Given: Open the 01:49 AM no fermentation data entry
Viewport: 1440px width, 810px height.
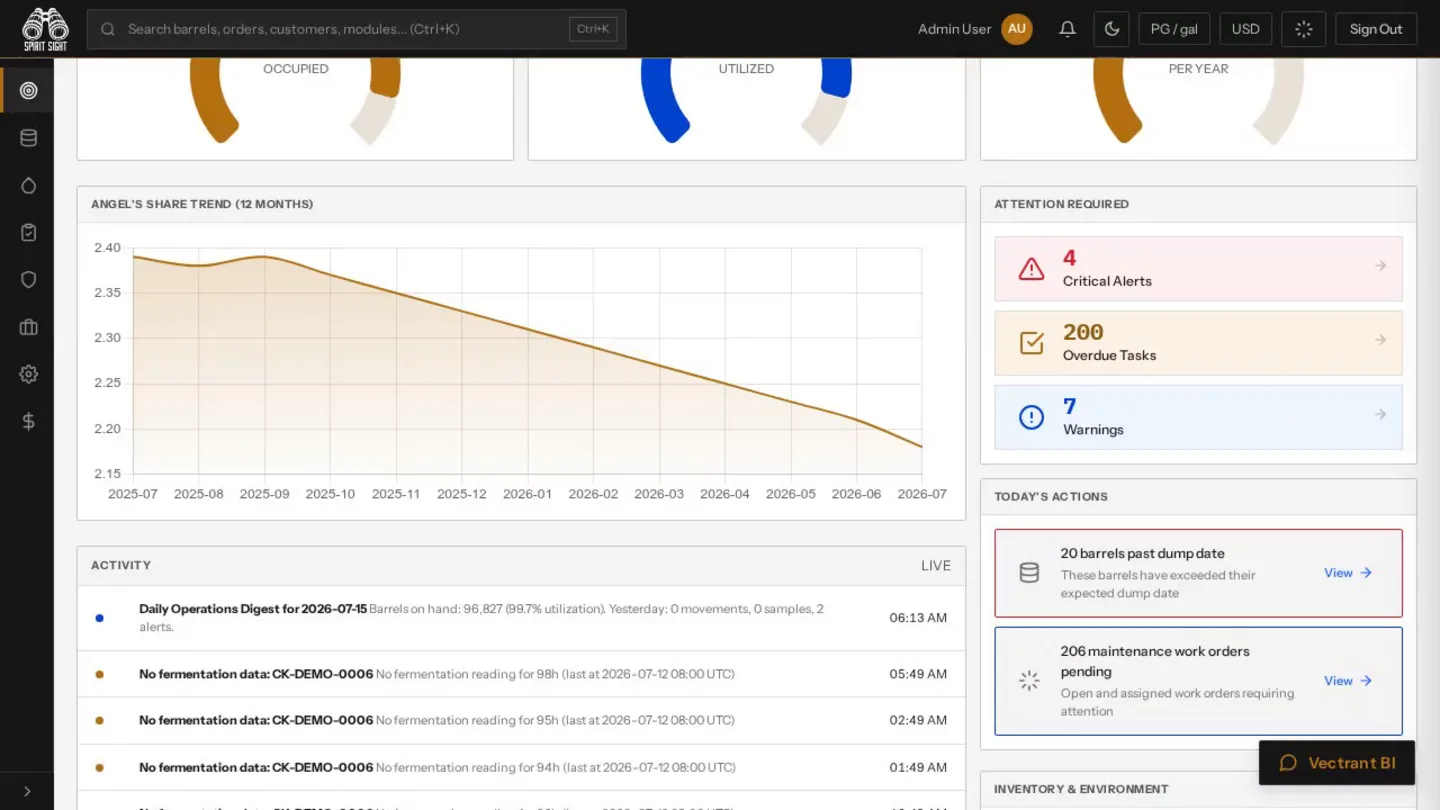Looking at the screenshot, I should coord(521,767).
